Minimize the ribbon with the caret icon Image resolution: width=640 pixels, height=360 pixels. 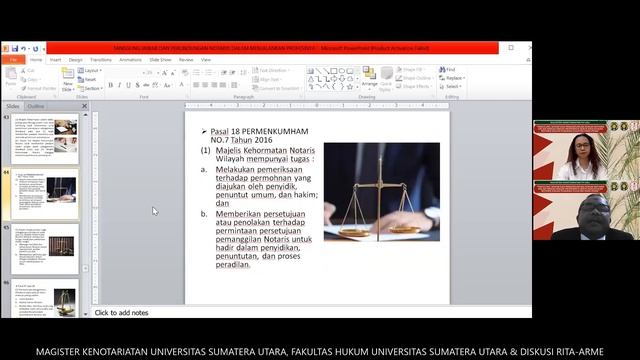(x=528, y=60)
